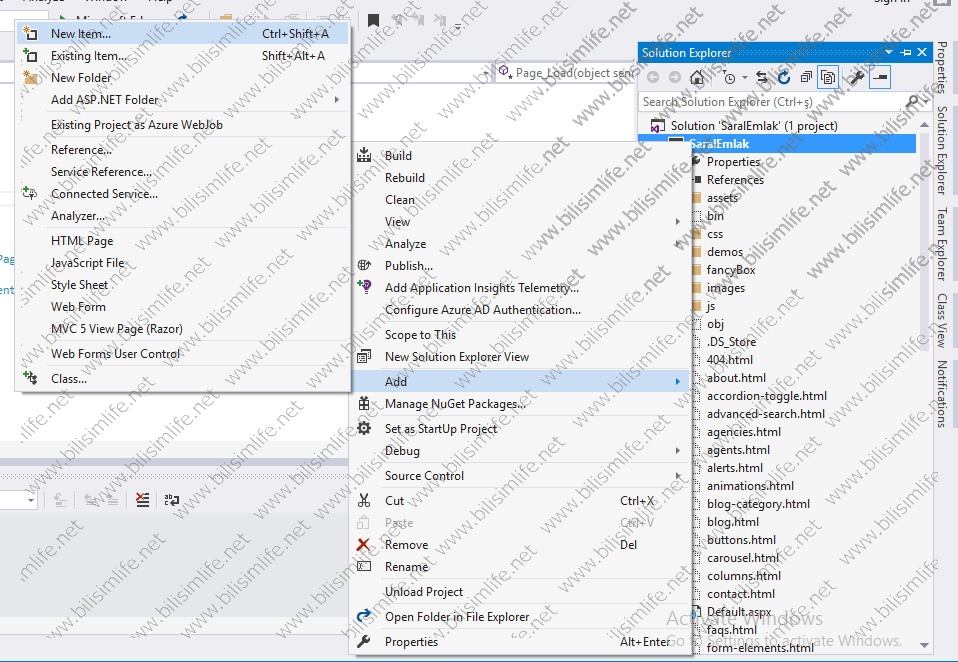Click the red X Remove icon
Screen dimensions: 958x662
coord(364,544)
